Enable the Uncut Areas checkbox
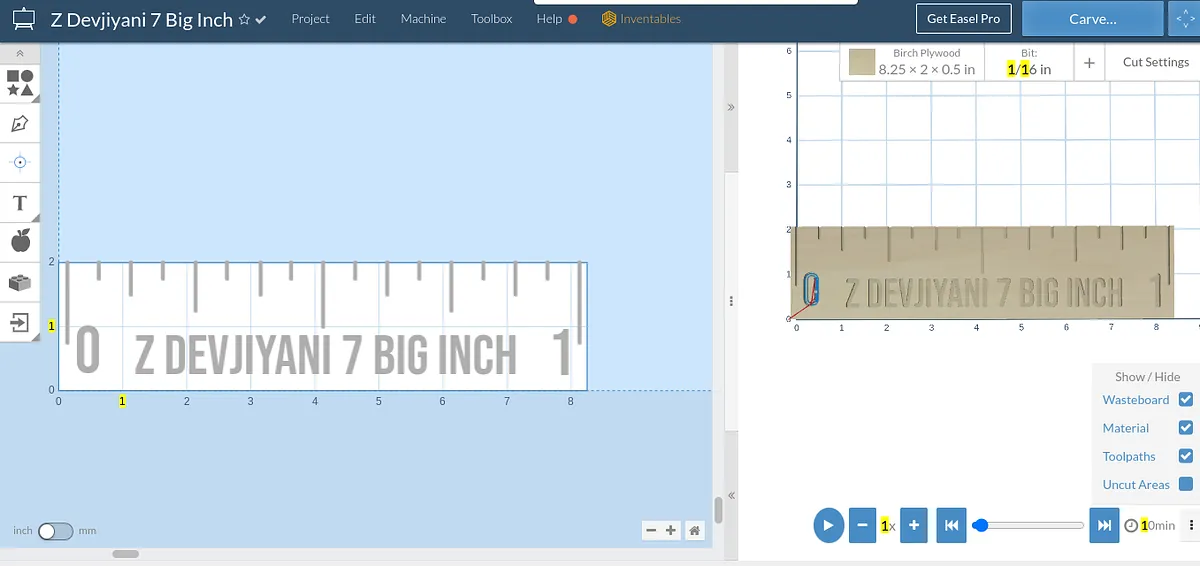 tap(1186, 485)
